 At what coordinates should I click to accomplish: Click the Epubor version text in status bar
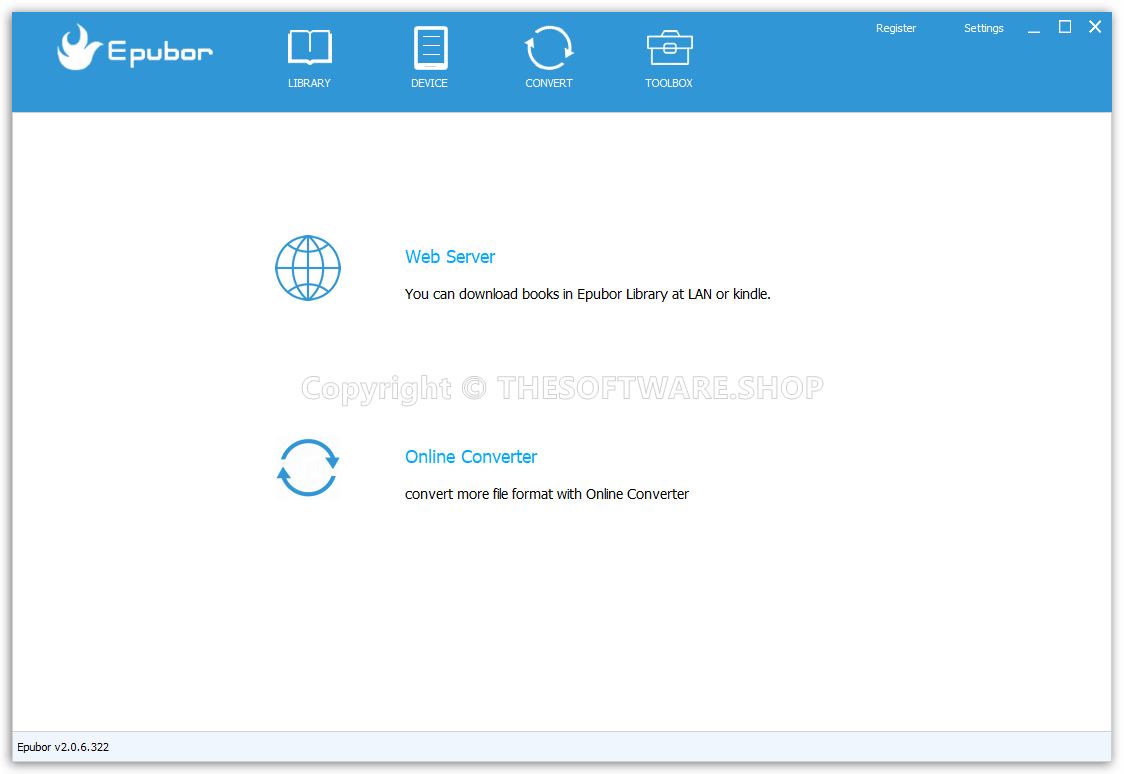click(x=62, y=747)
